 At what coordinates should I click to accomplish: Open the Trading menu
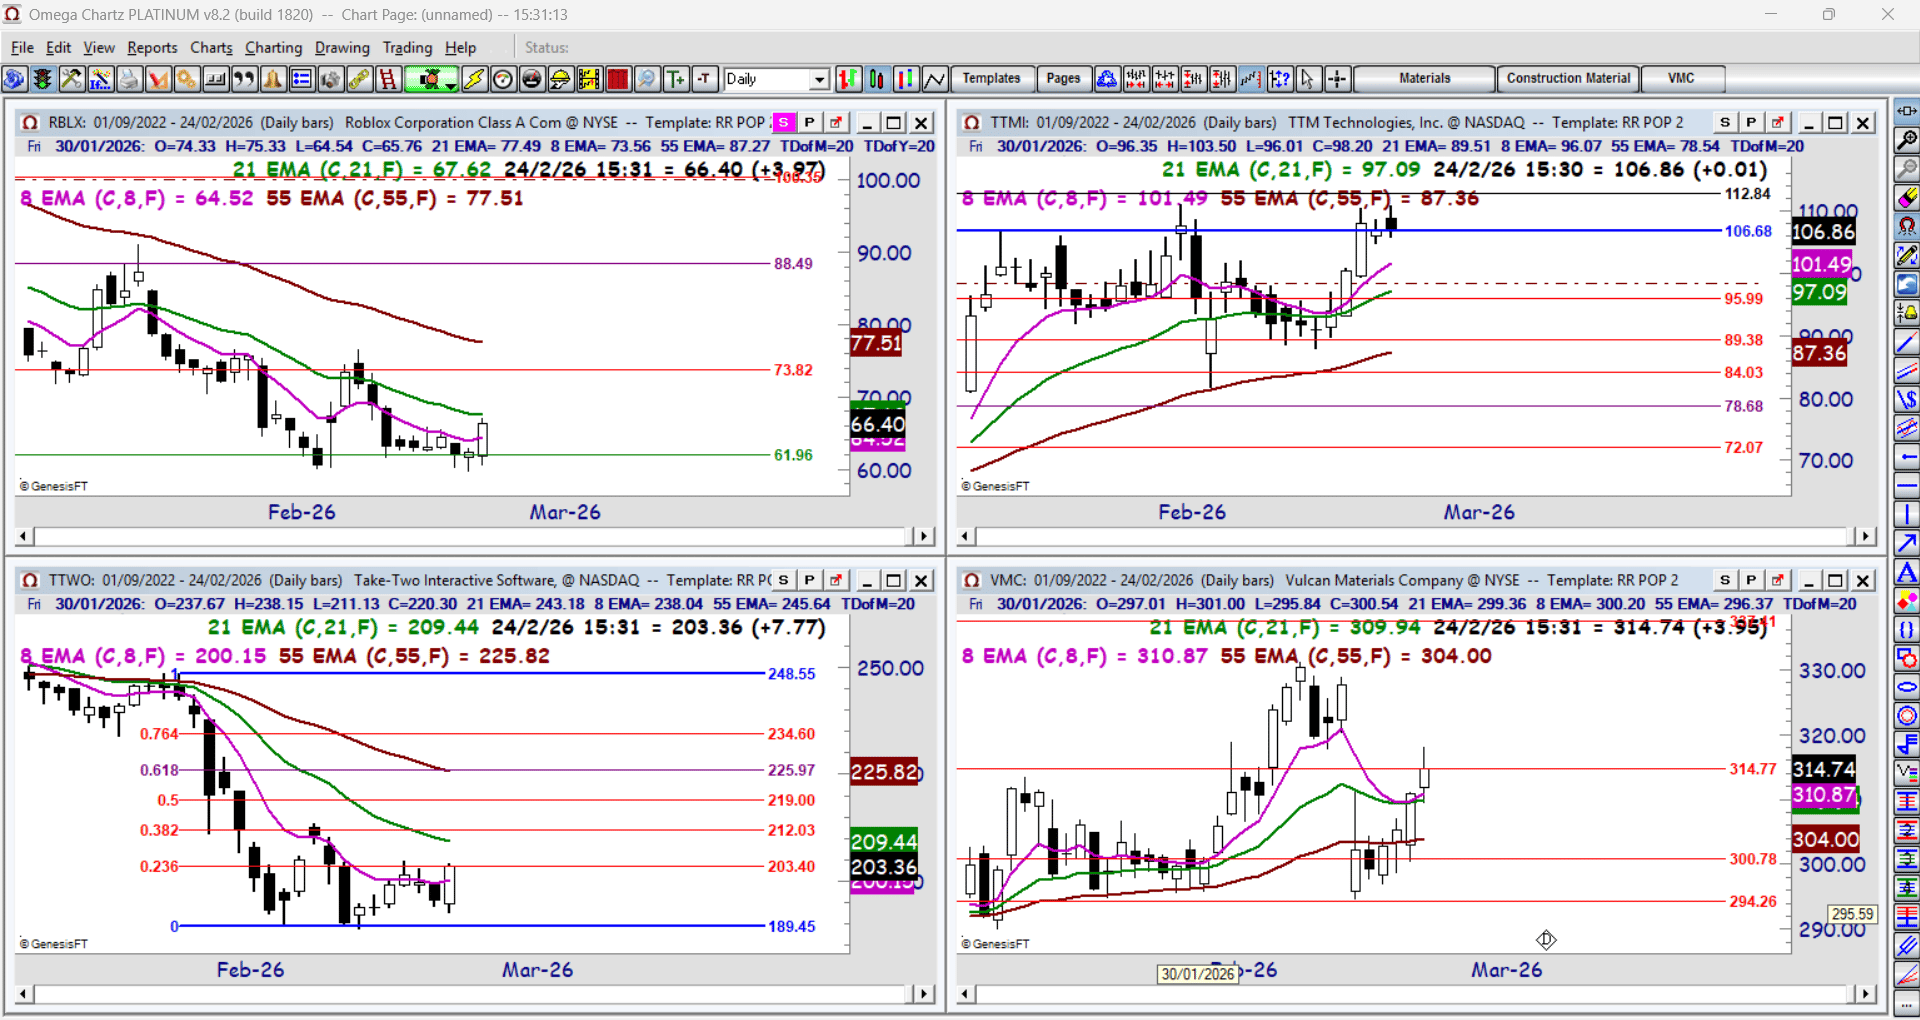pos(407,47)
